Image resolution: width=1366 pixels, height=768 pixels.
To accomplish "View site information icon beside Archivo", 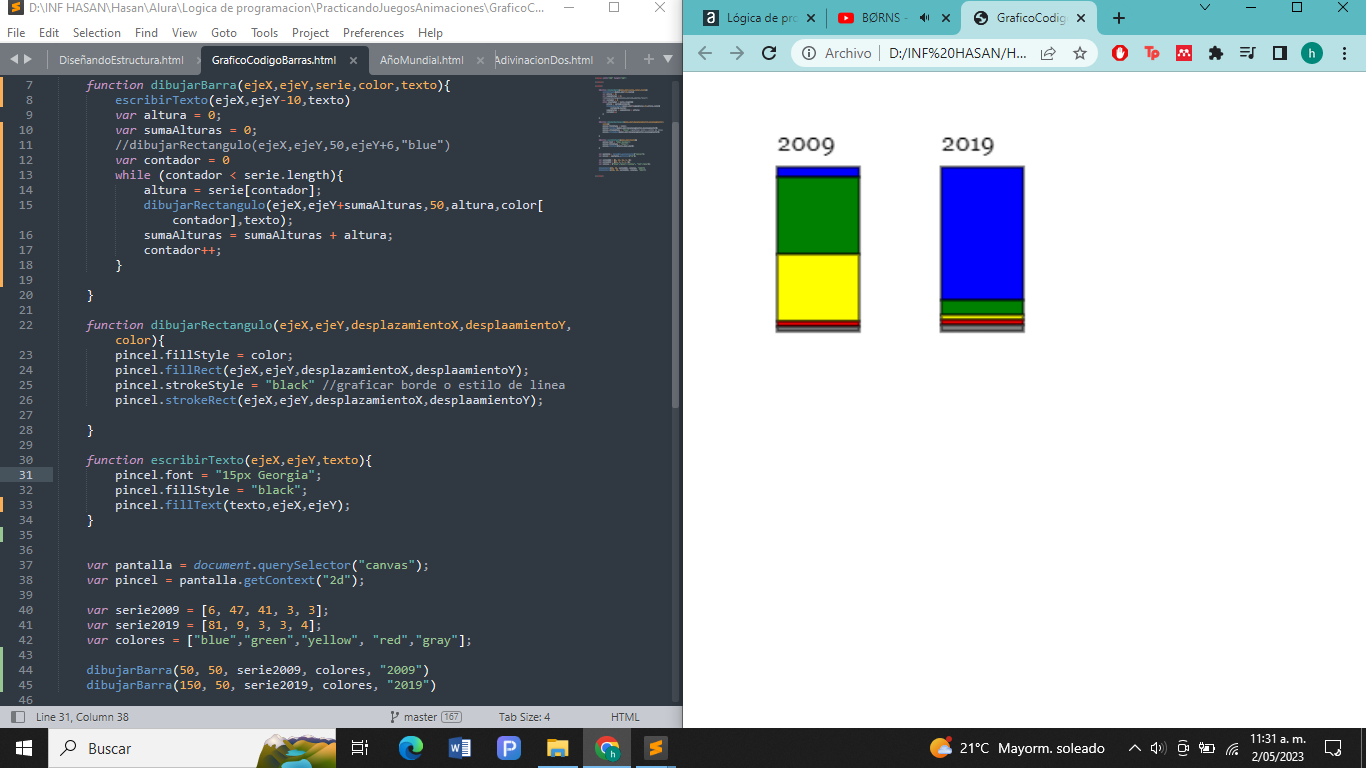I will [808, 53].
